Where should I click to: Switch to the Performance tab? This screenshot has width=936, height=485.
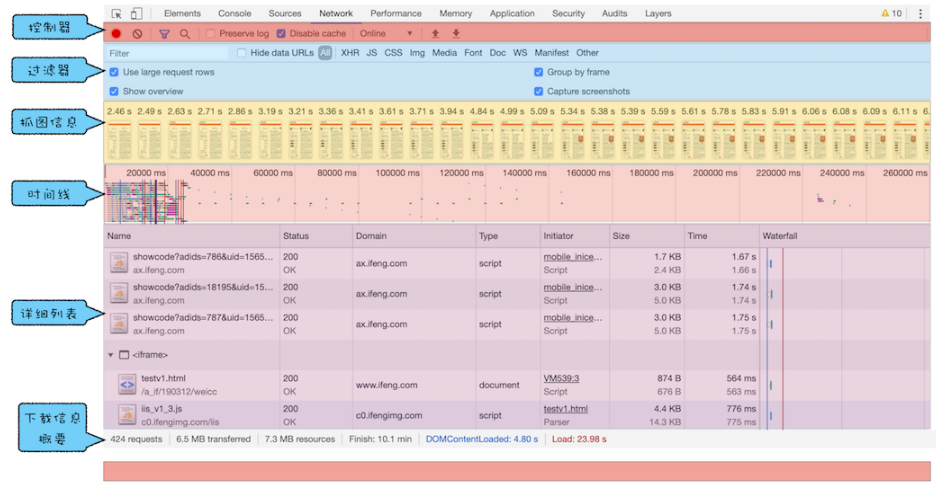(396, 14)
